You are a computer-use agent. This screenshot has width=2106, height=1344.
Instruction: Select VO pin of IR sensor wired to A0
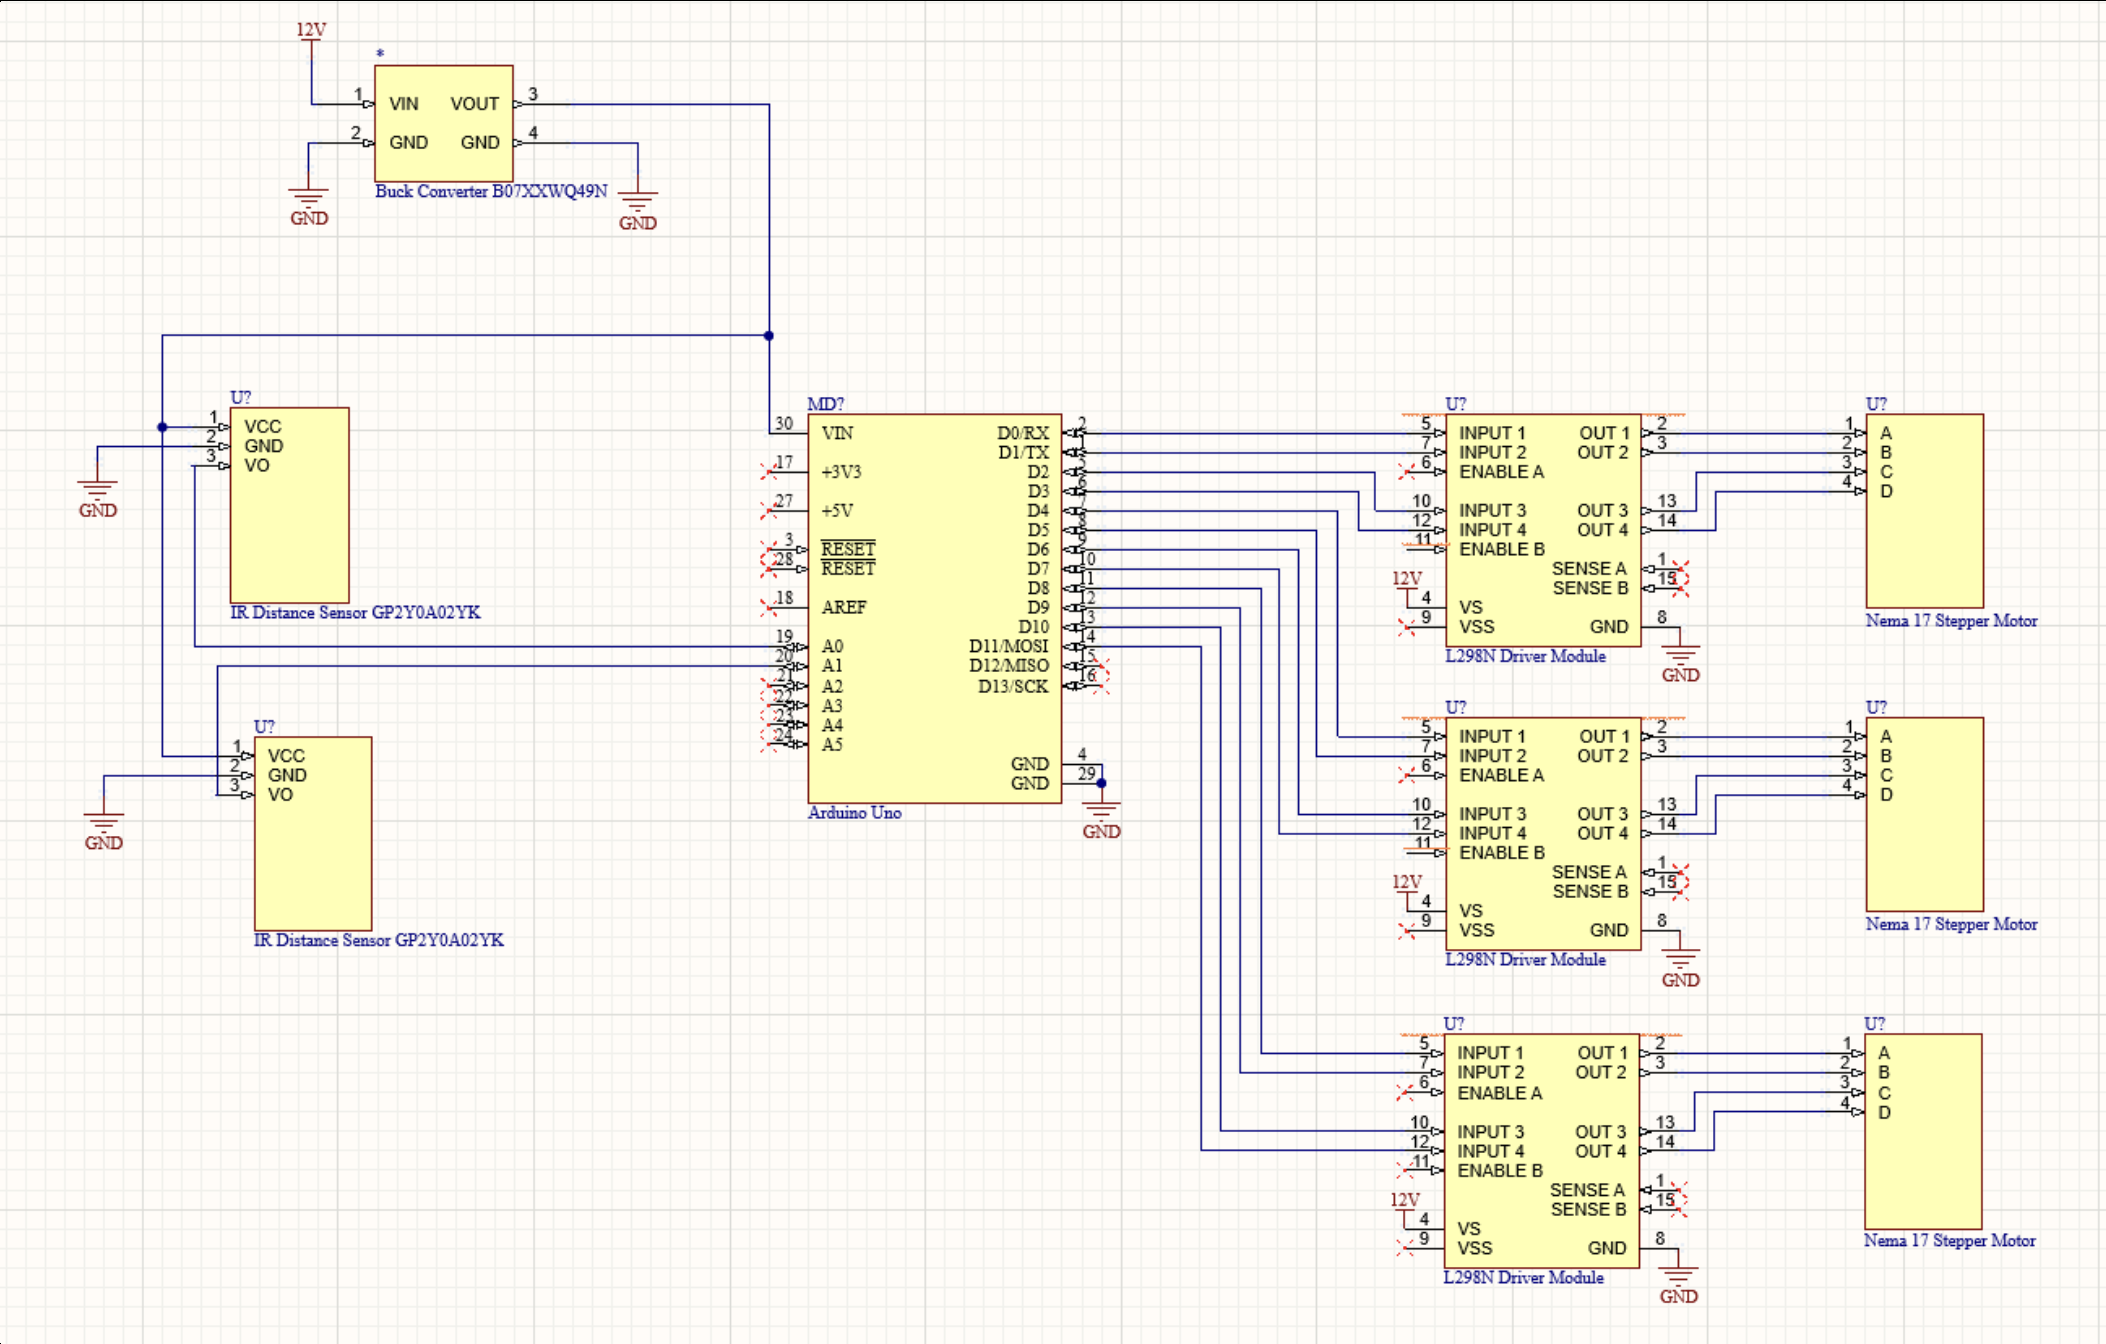coord(257,466)
